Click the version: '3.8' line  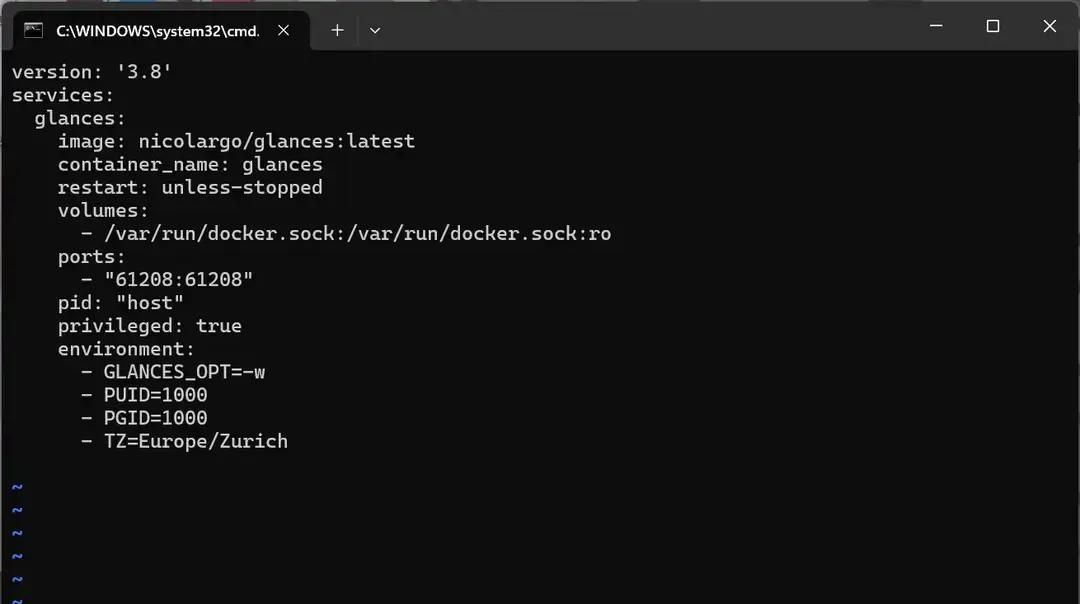pos(90,71)
